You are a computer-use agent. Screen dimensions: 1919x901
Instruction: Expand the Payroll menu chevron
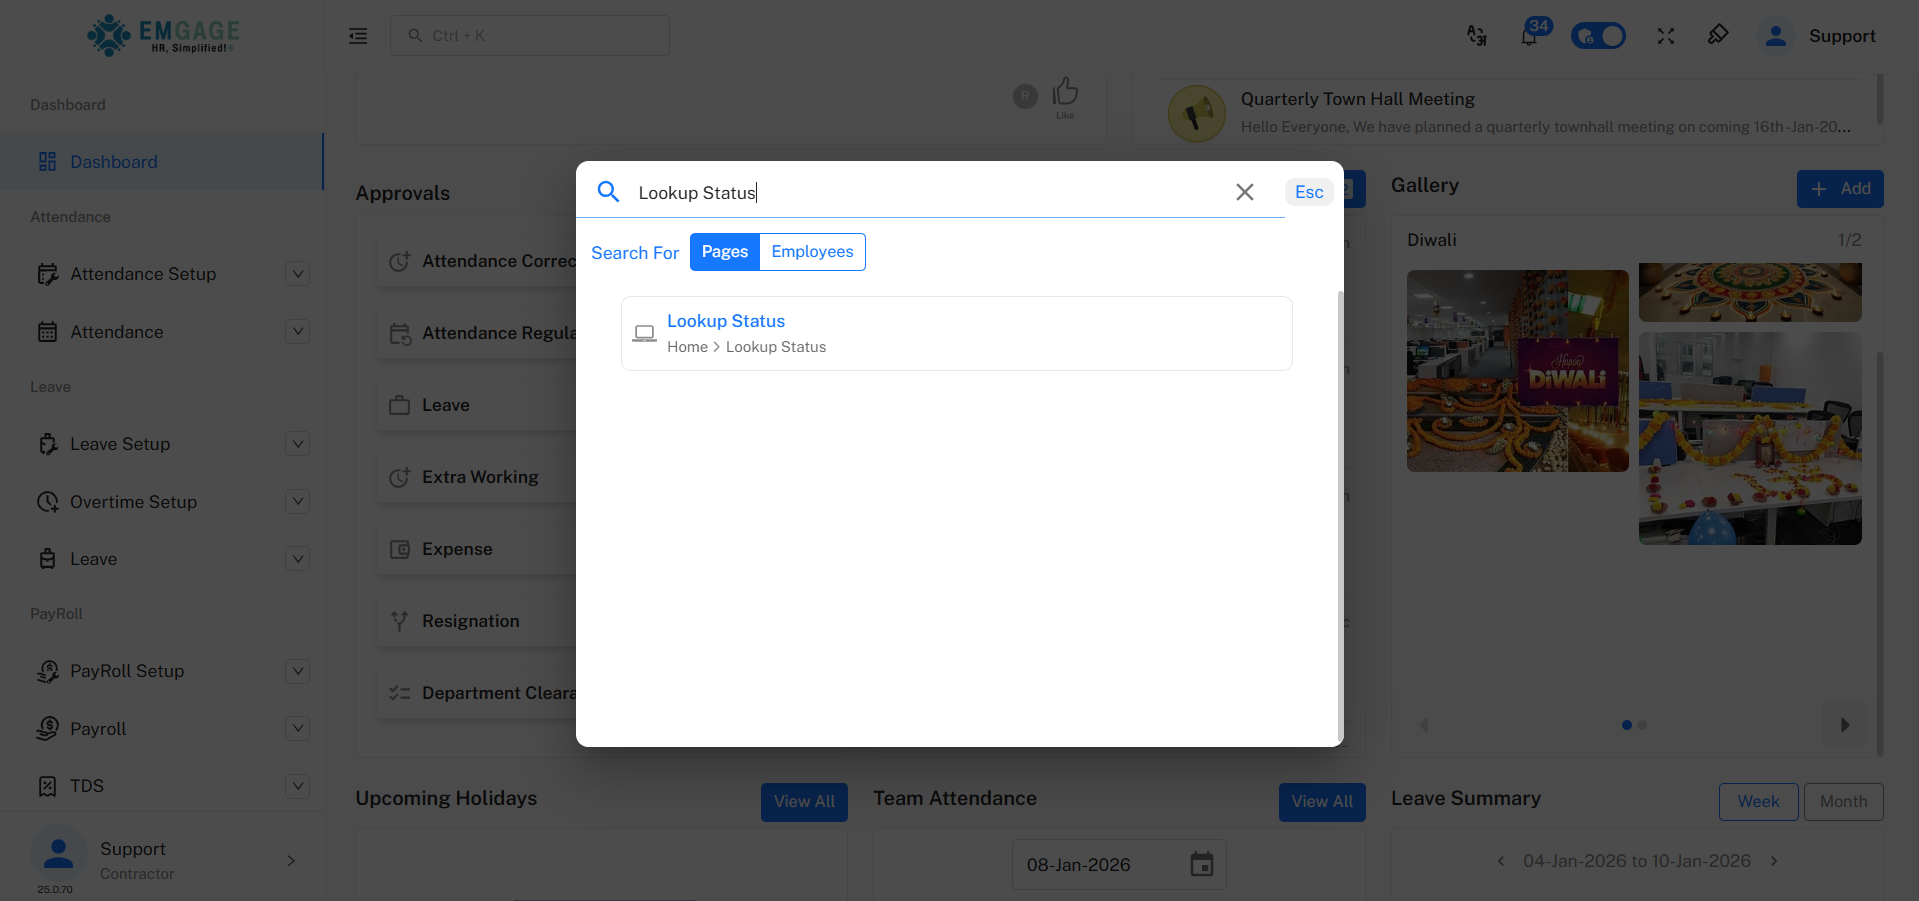click(297, 728)
